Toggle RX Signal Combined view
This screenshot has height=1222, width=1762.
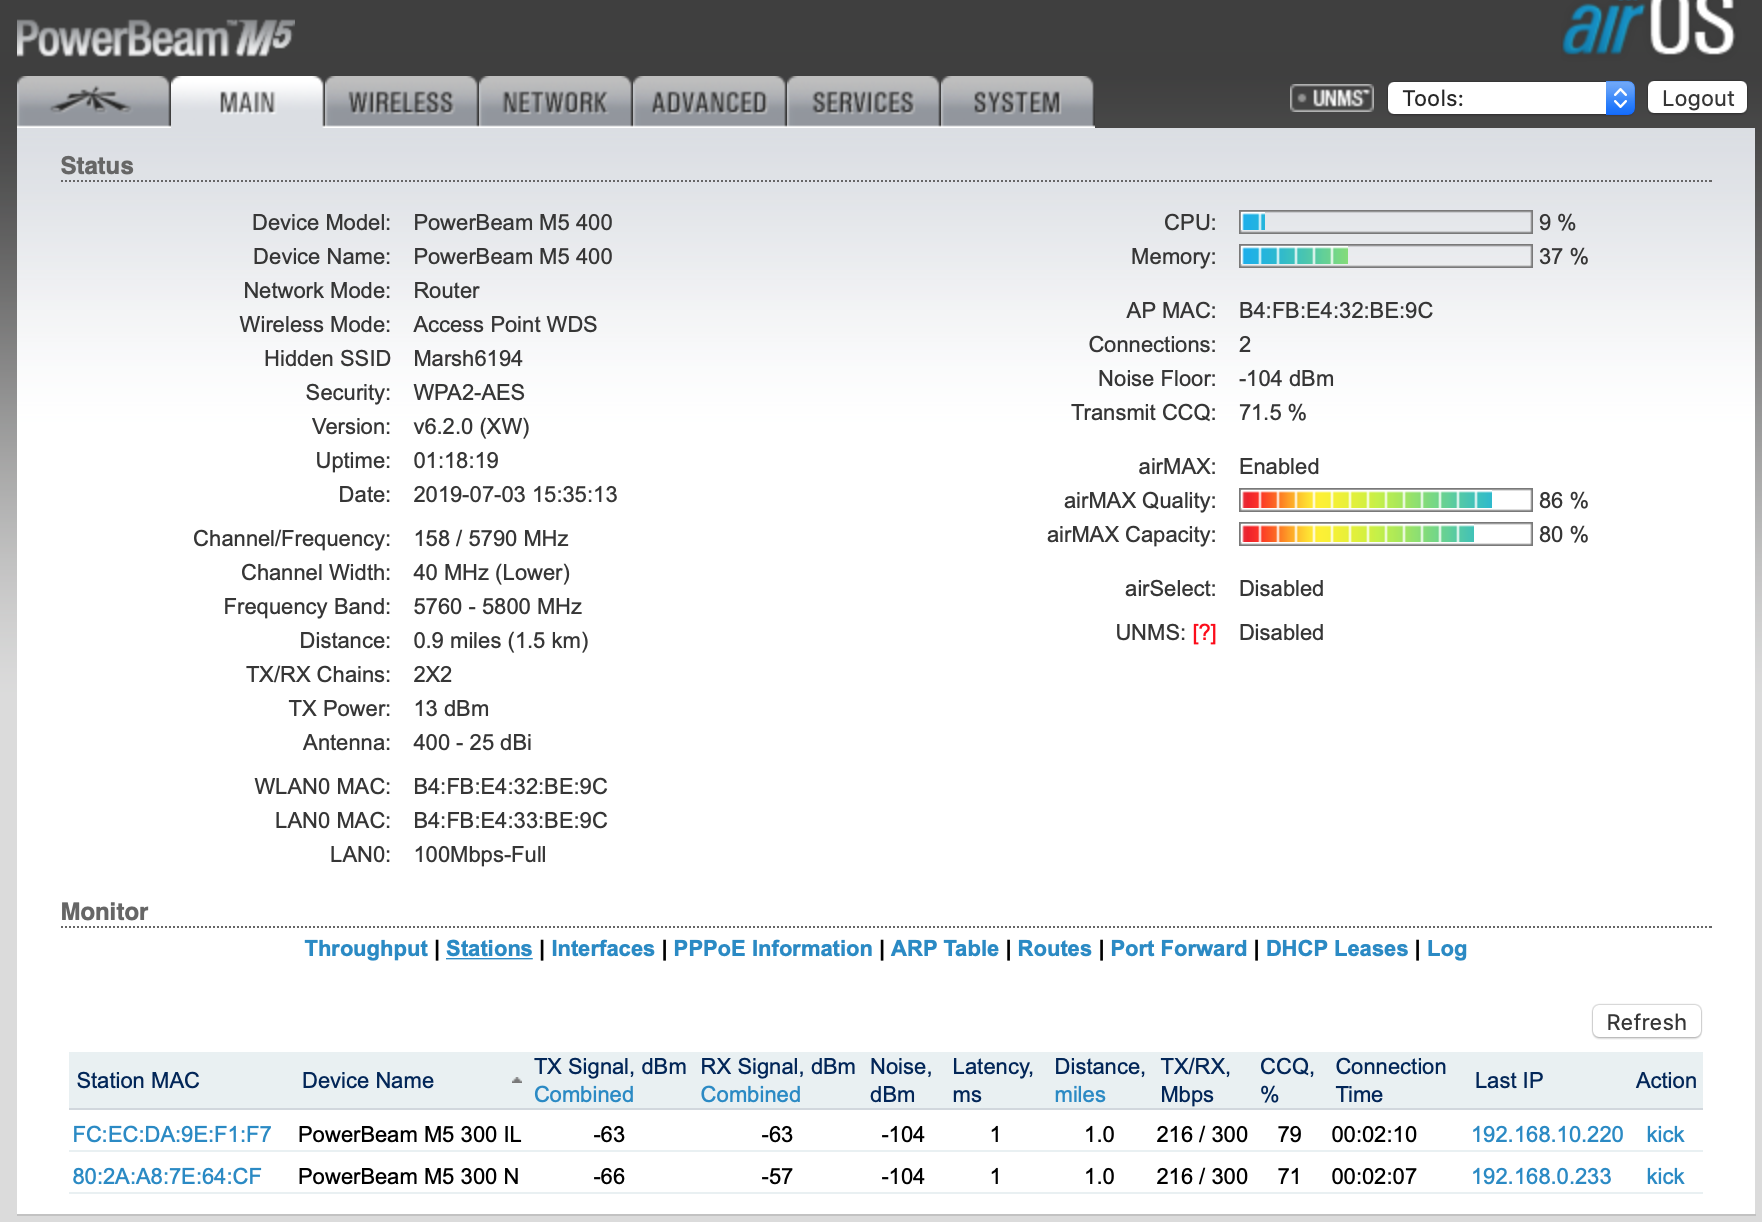(751, 1095)
